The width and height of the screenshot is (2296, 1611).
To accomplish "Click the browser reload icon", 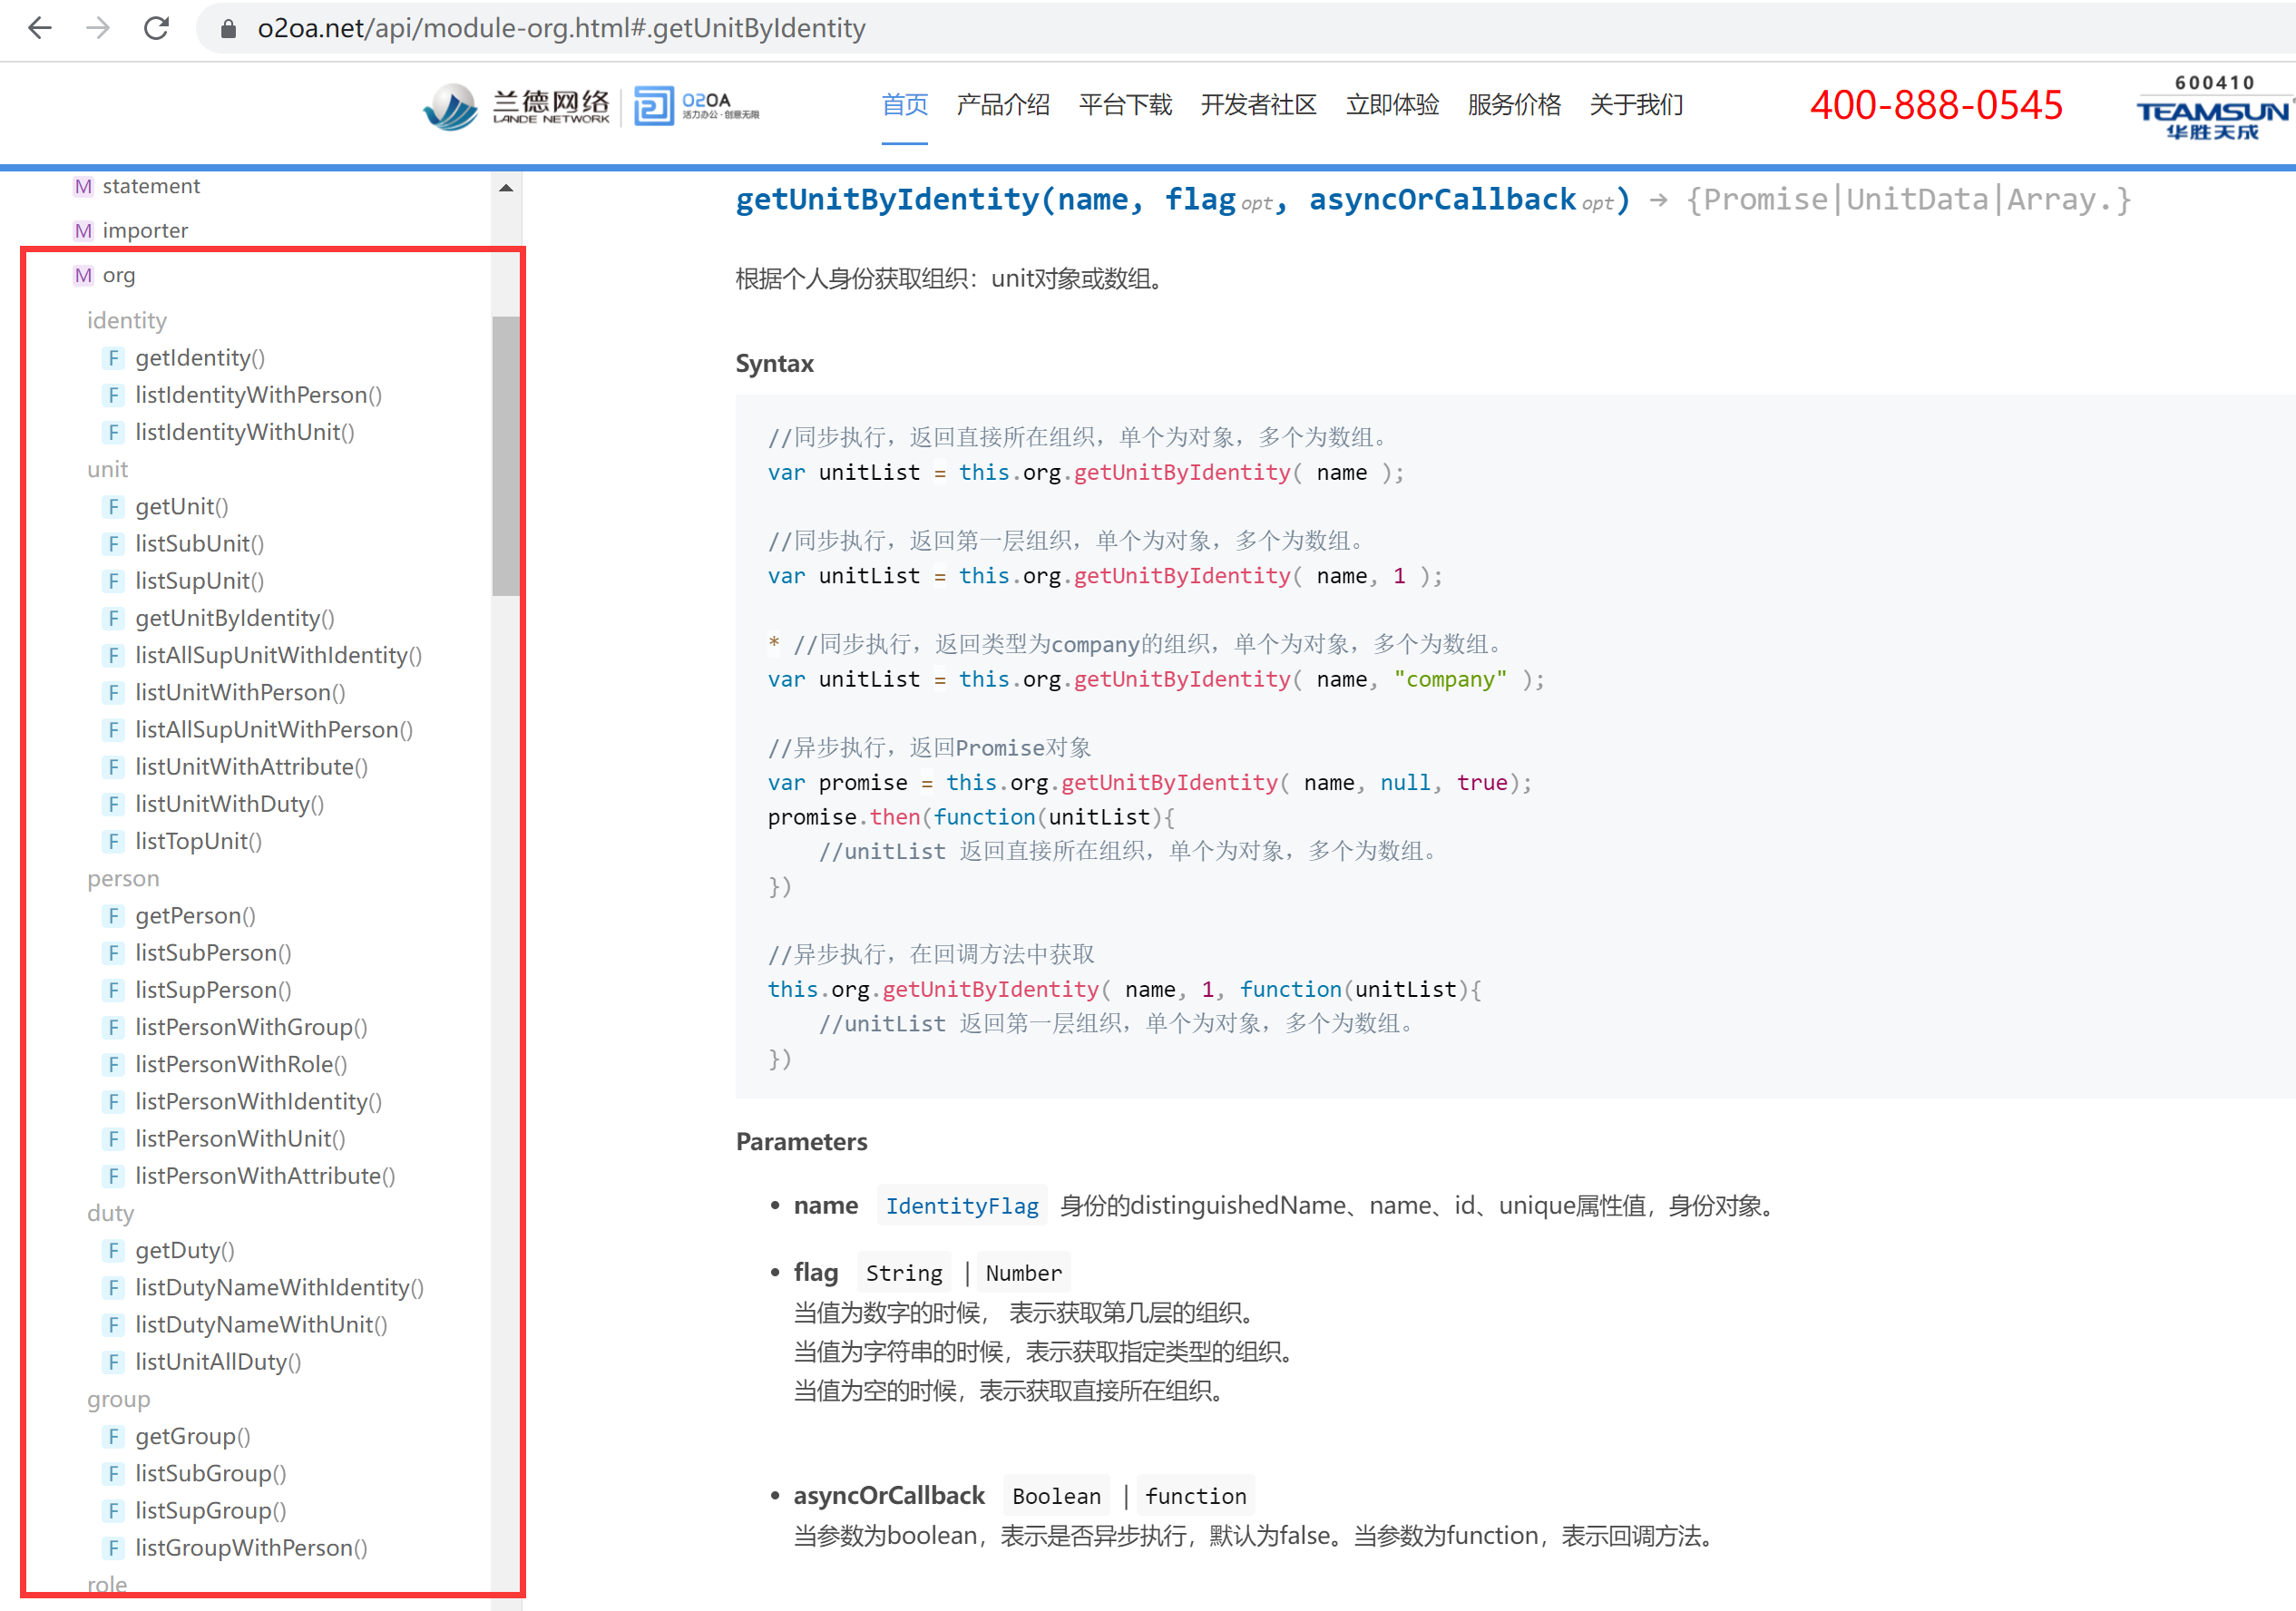I will [x=156, y=28].
